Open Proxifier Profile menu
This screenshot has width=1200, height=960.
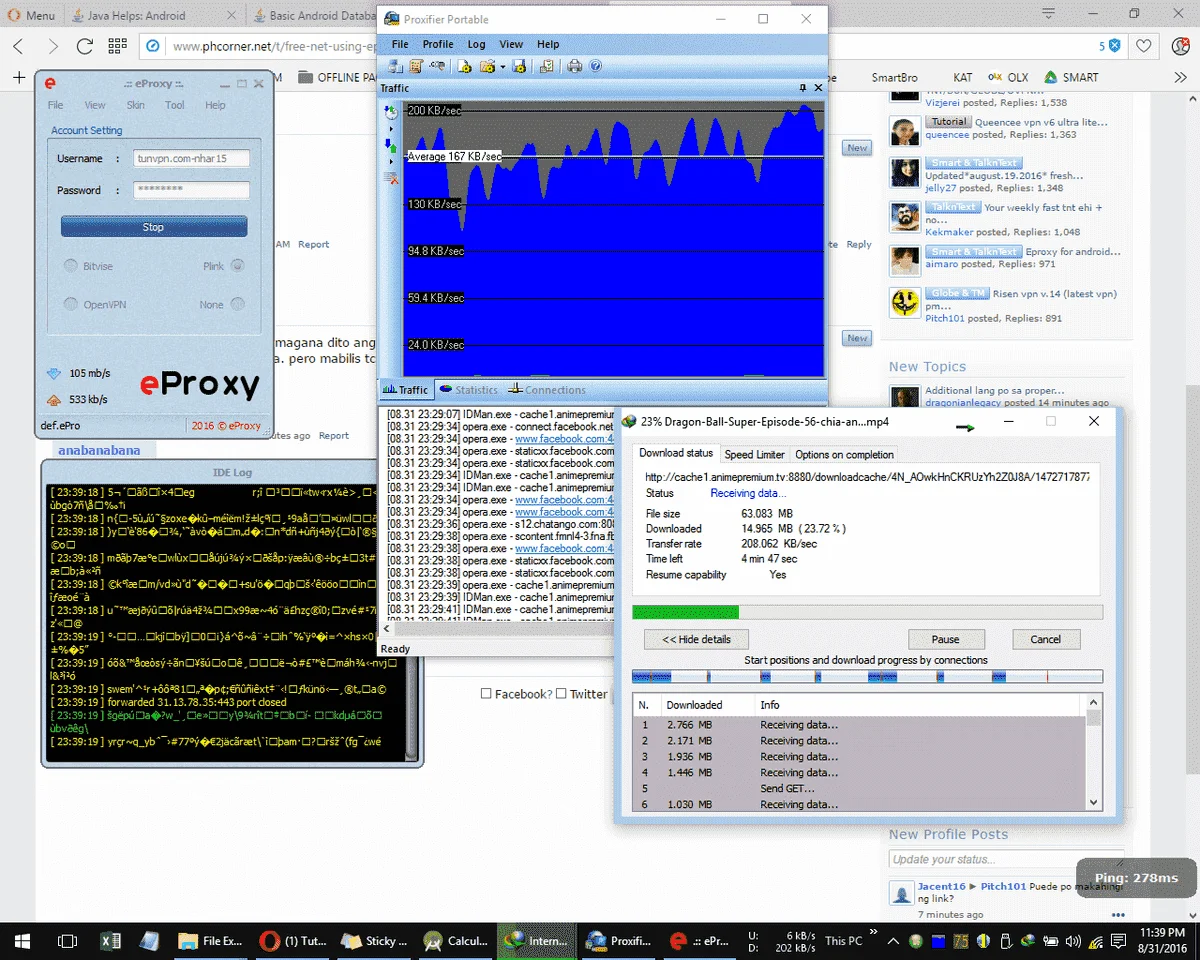pos(438,44)
